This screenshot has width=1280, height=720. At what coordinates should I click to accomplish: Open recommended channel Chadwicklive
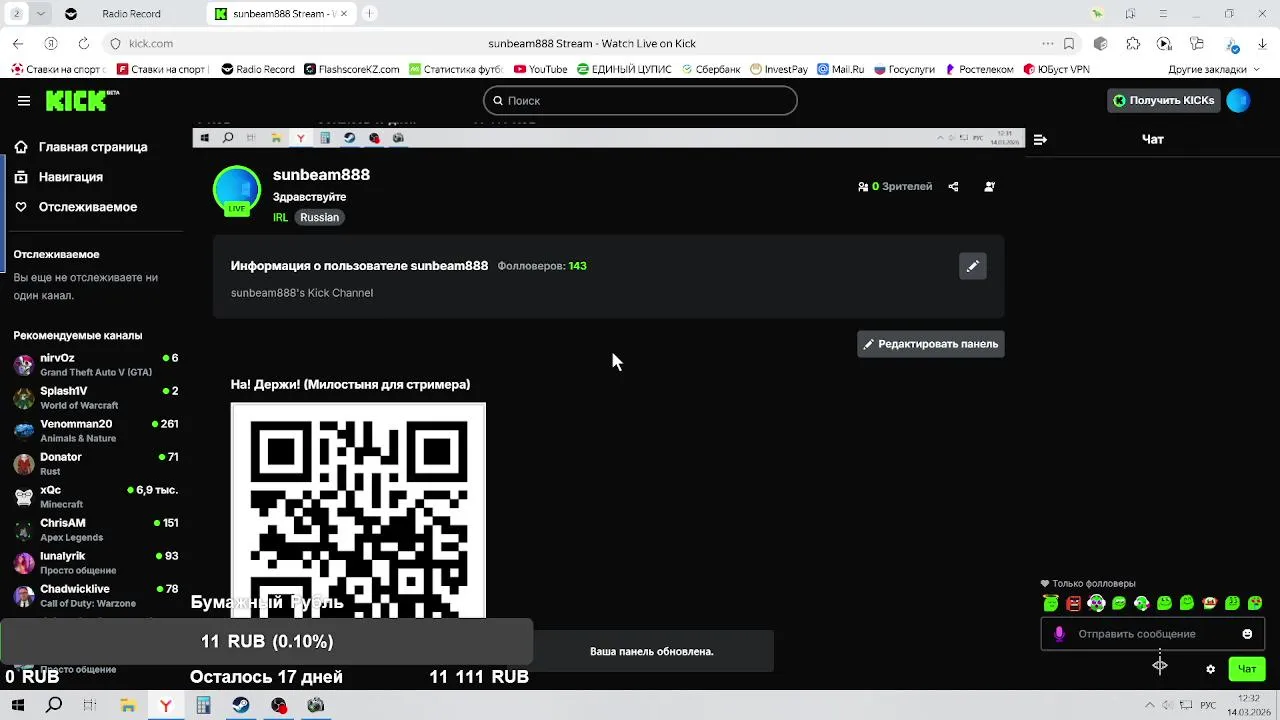click(95, 596)
